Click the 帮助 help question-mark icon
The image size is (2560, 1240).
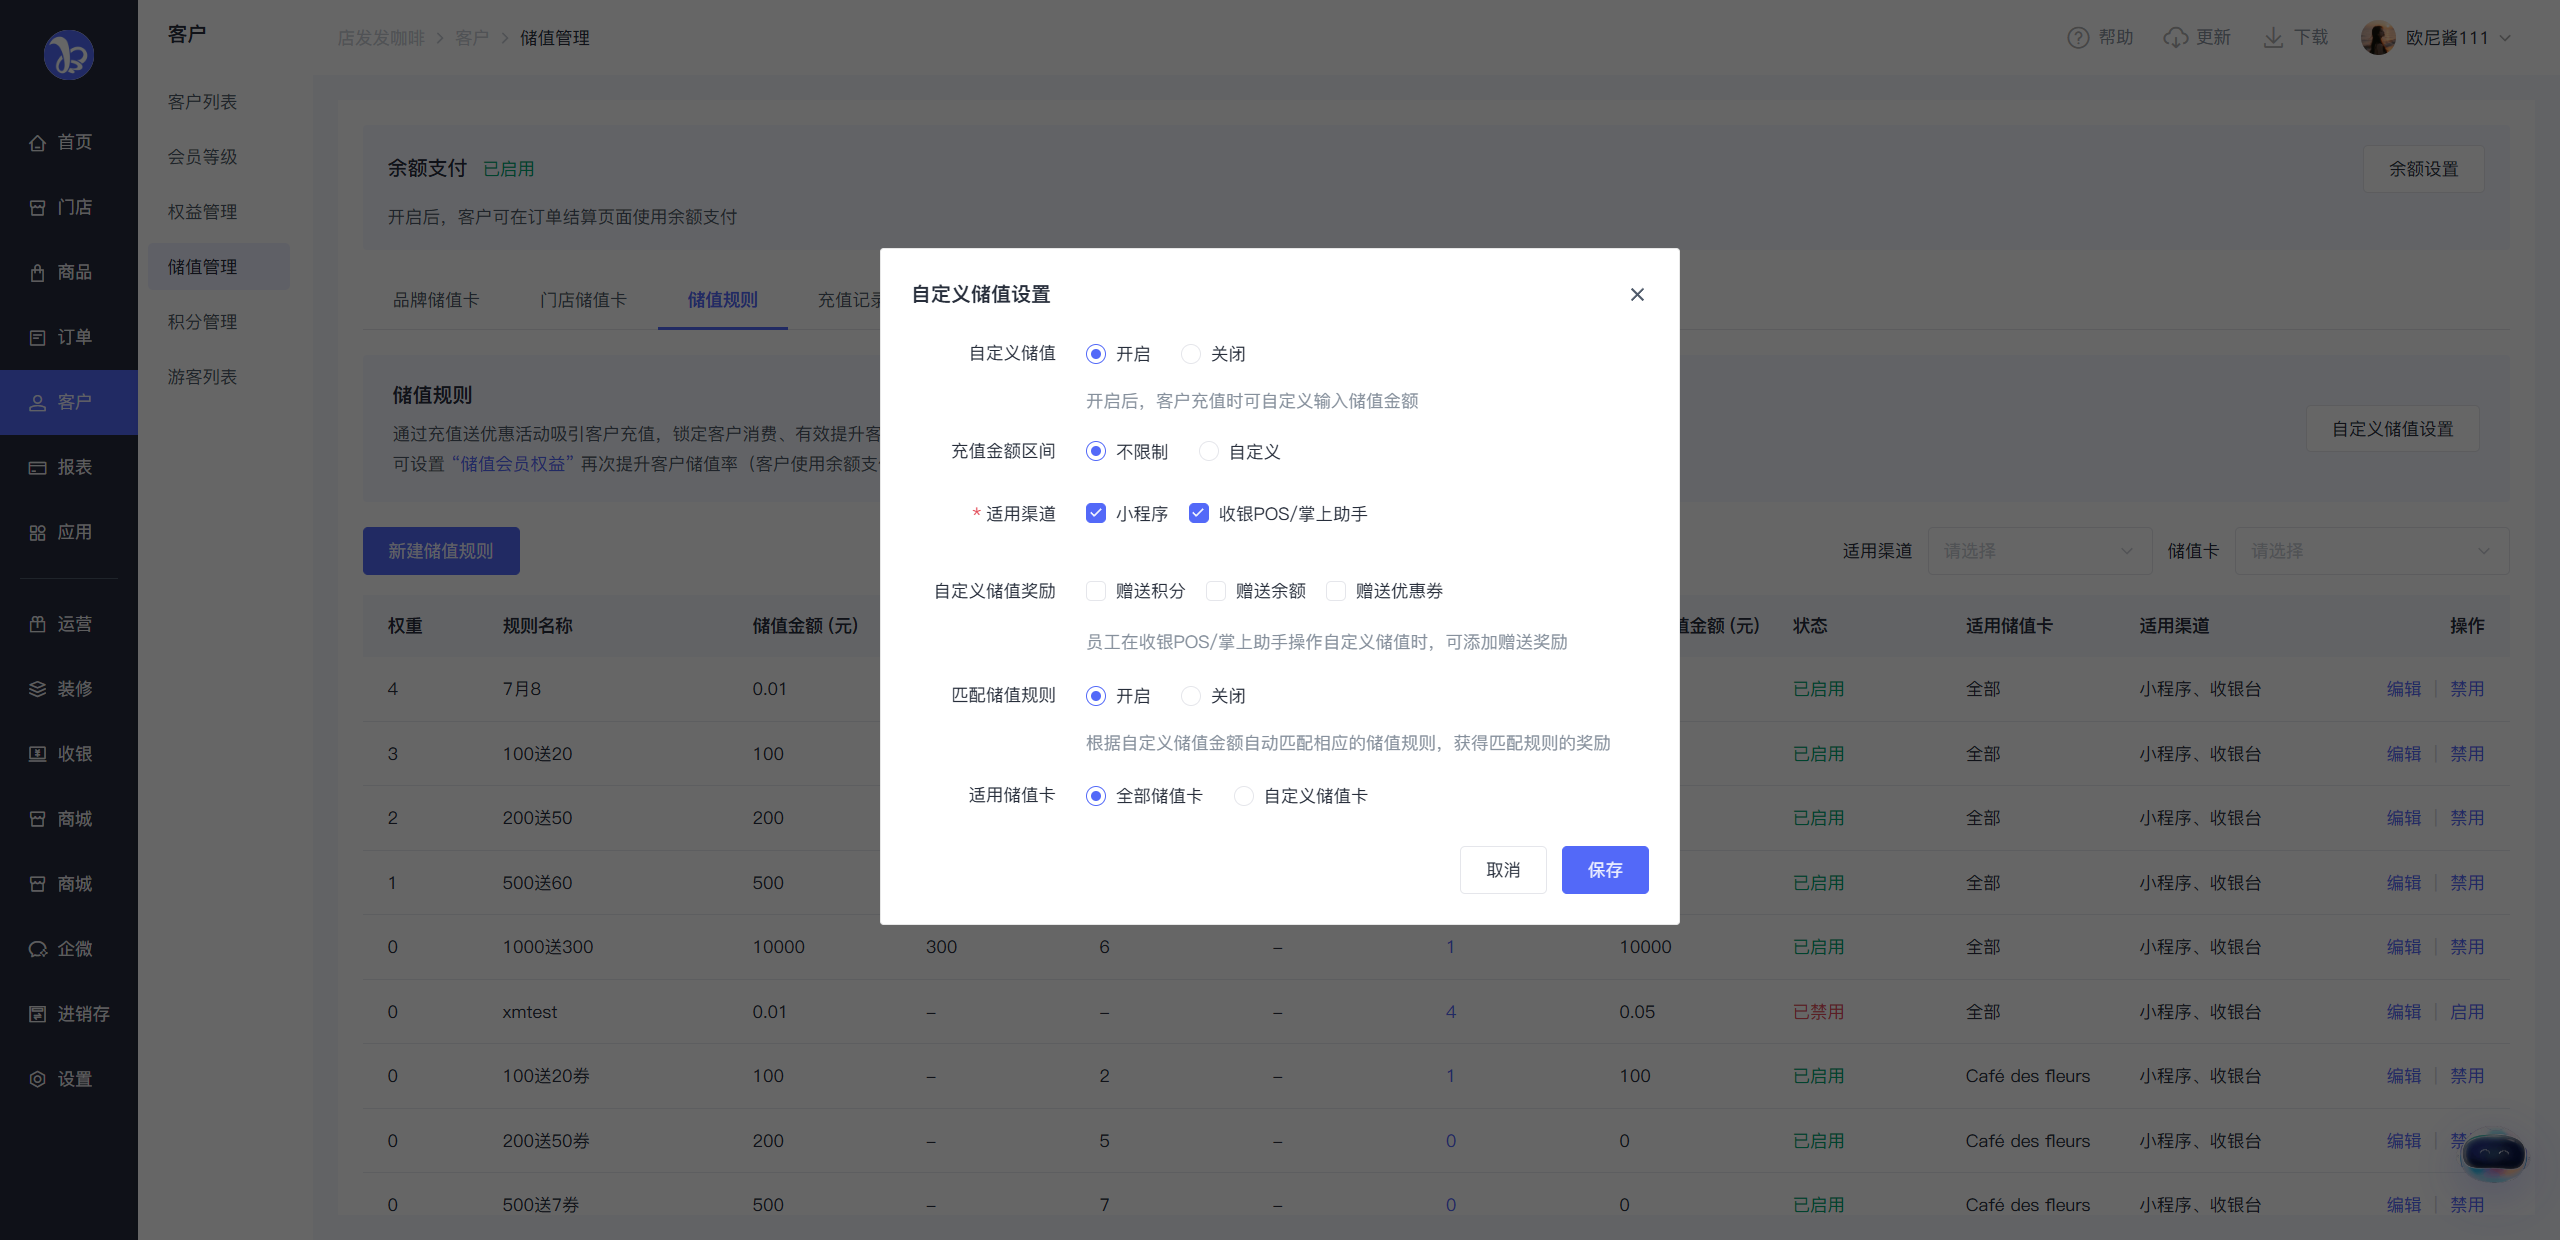click(2078, 38)
